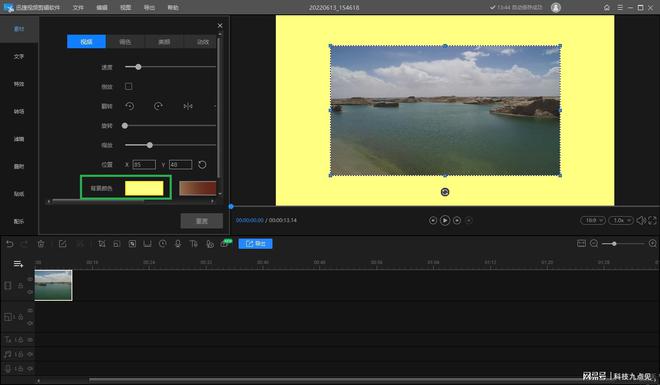Click the grey Reset button below the panel
The image size is (660, 385).
(x=202, y=221)
